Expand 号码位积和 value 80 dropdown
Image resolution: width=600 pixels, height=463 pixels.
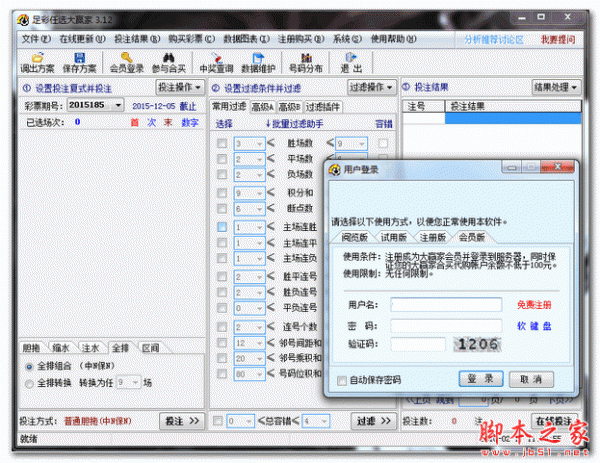[x=260, y=374]
